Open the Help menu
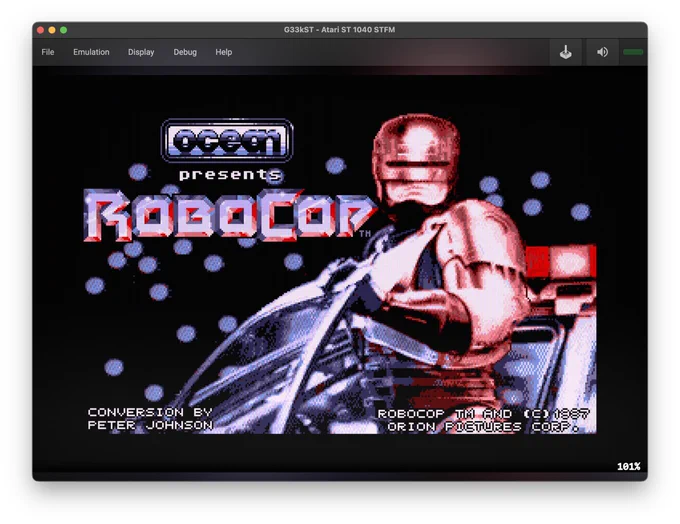680x524 pixels. click(x=224, y=52)
